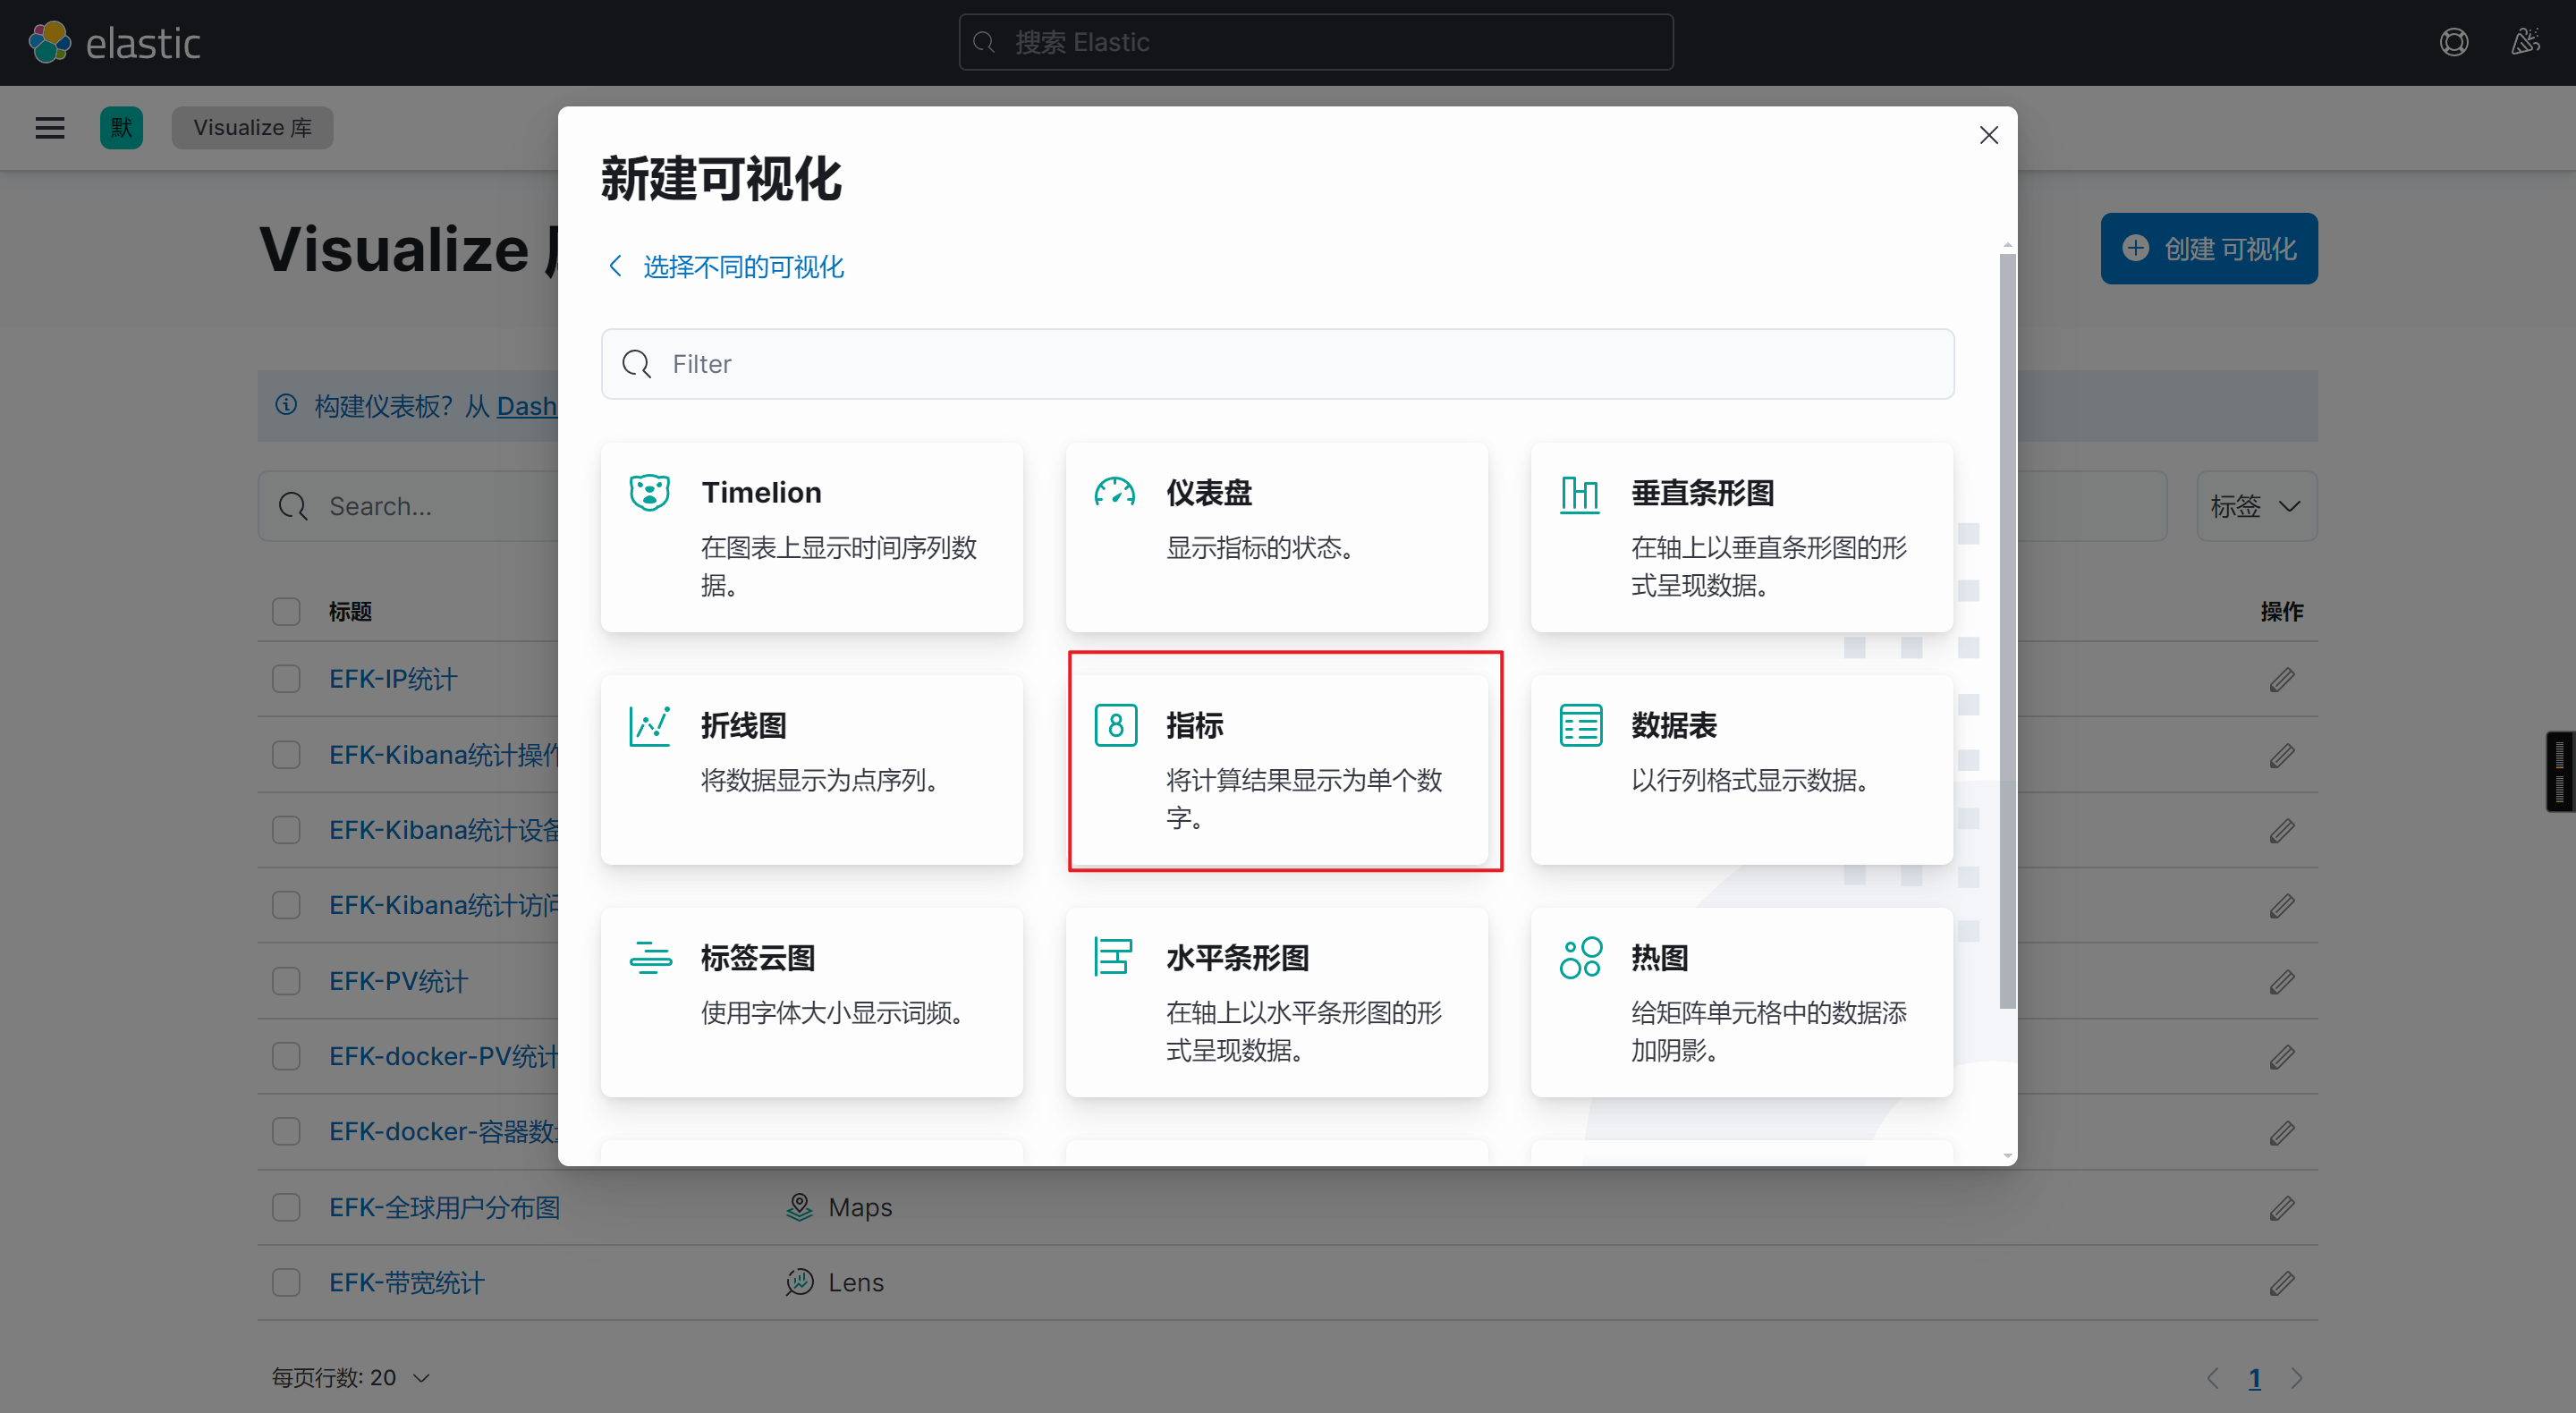This screenshot has height=1413, width=2576.
Task: Open page 1 in pagination
Action: pos(2254,1379)
